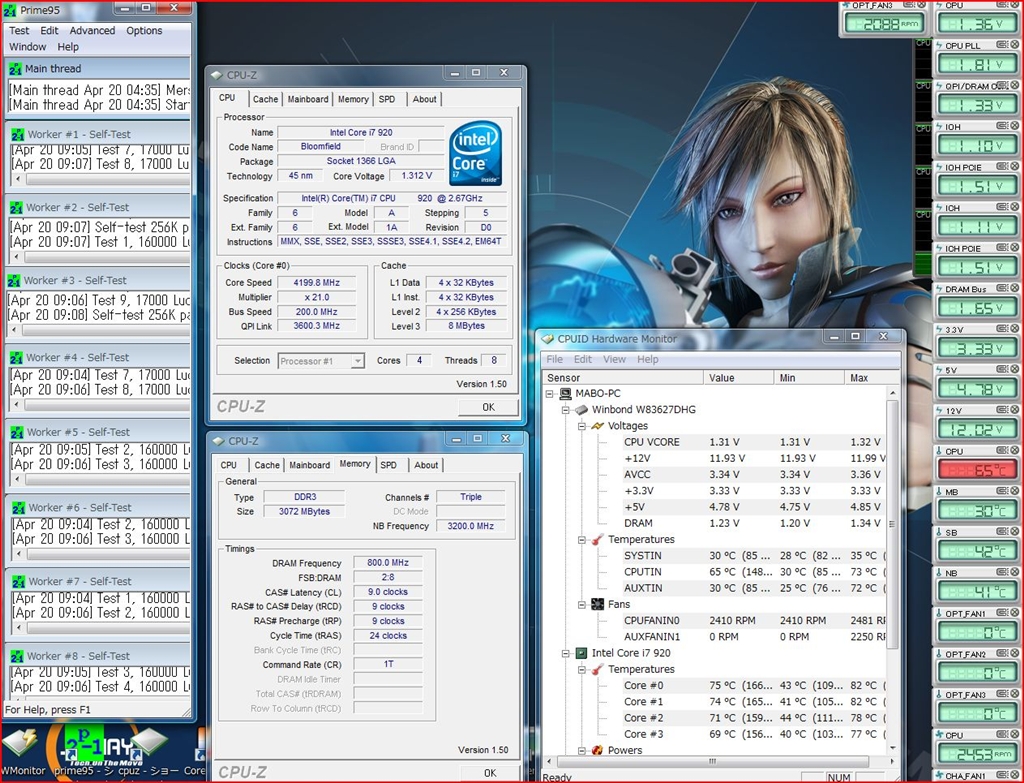The width and height of the screenshot is (1024, 783).
Task: Click the Intel Core i7 logo in CPU-Z
Action: [x=475, y=153]
